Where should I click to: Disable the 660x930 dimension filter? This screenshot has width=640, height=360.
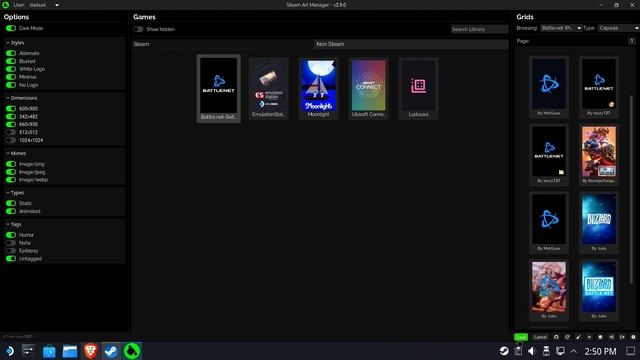11,124
